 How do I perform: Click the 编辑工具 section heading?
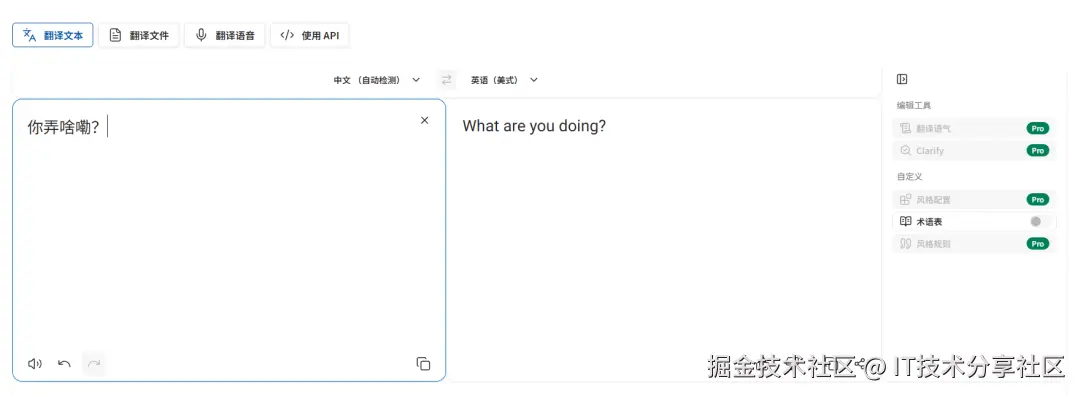coord(913,105)
